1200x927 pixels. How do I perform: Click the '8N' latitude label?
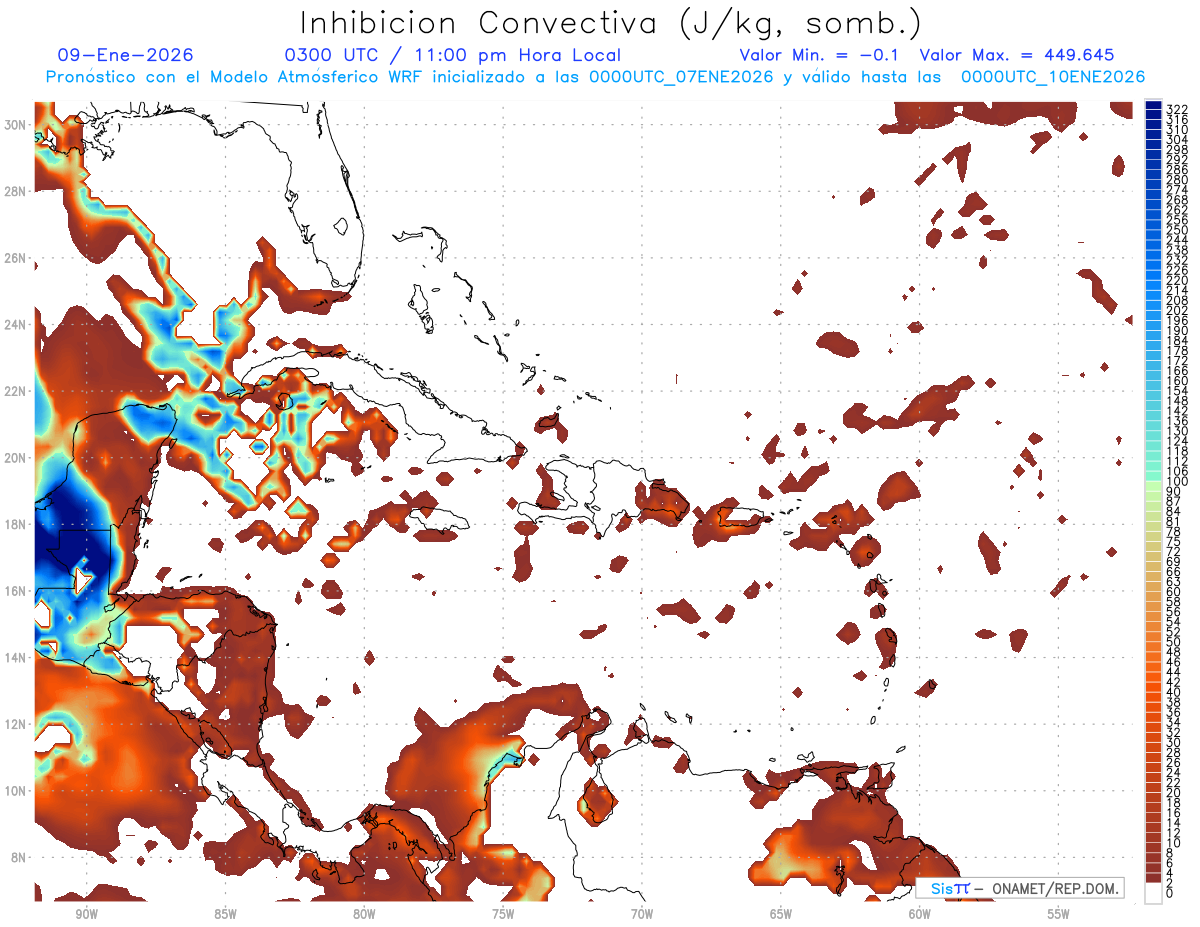point(18,857)
